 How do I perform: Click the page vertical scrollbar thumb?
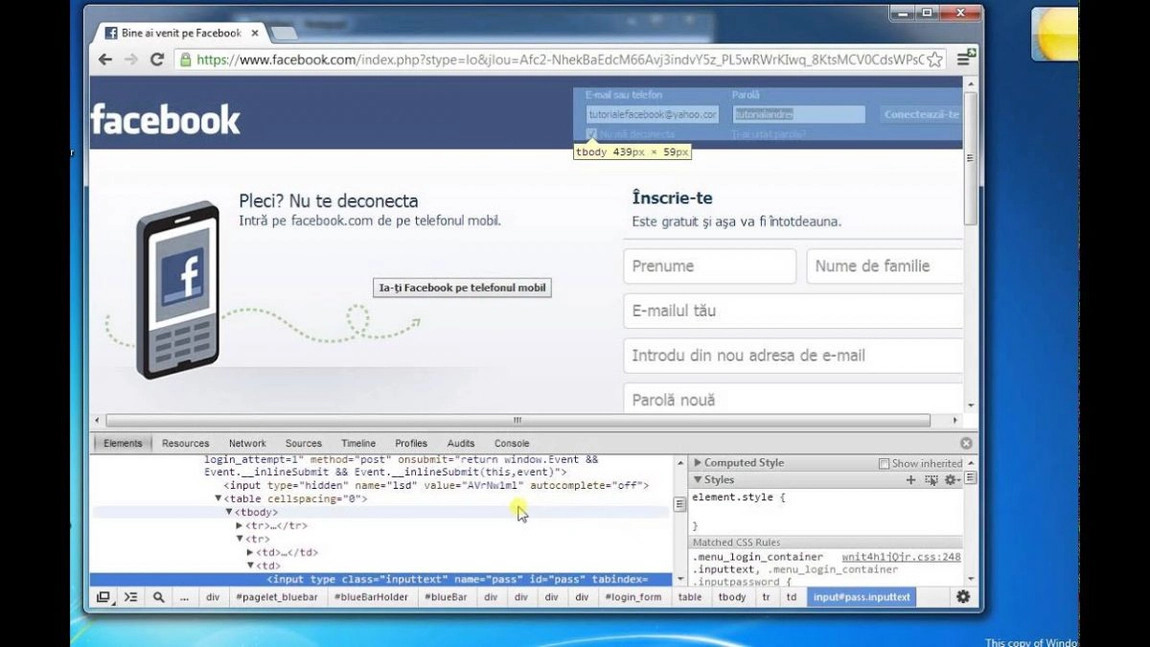click(970, 158)
